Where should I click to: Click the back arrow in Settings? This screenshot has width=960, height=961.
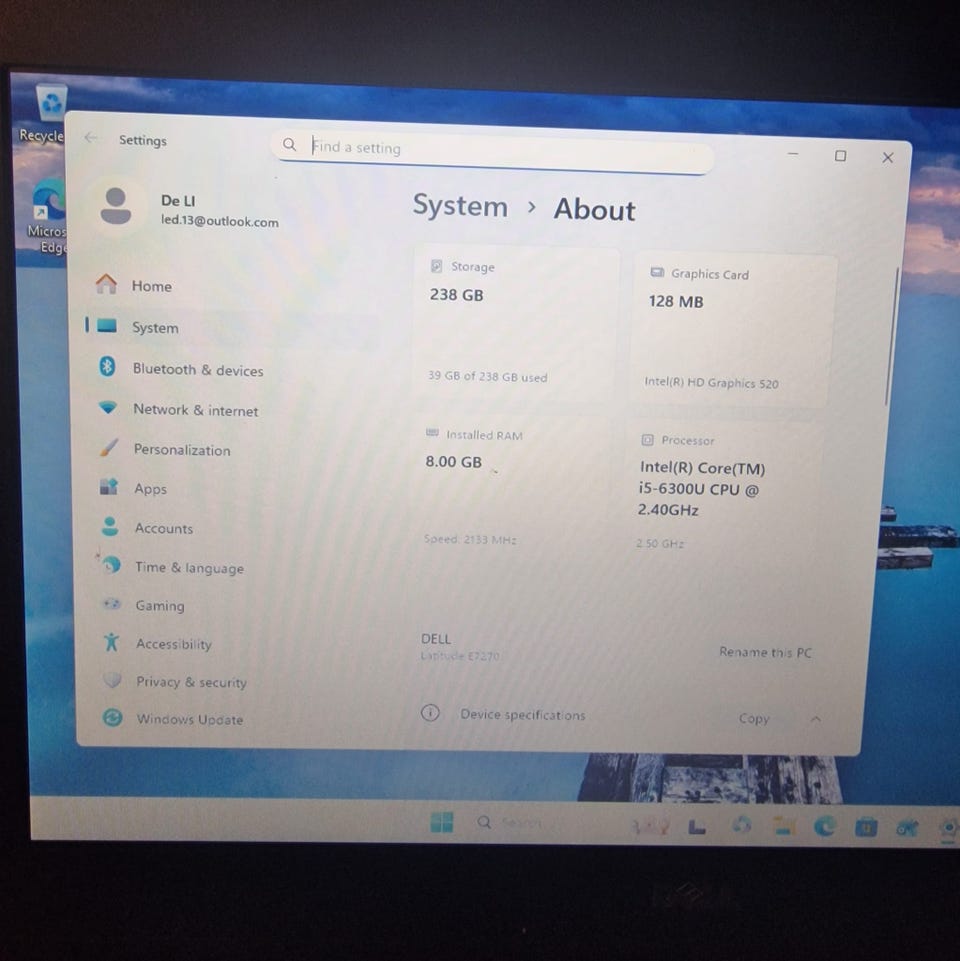pos(91,138)
